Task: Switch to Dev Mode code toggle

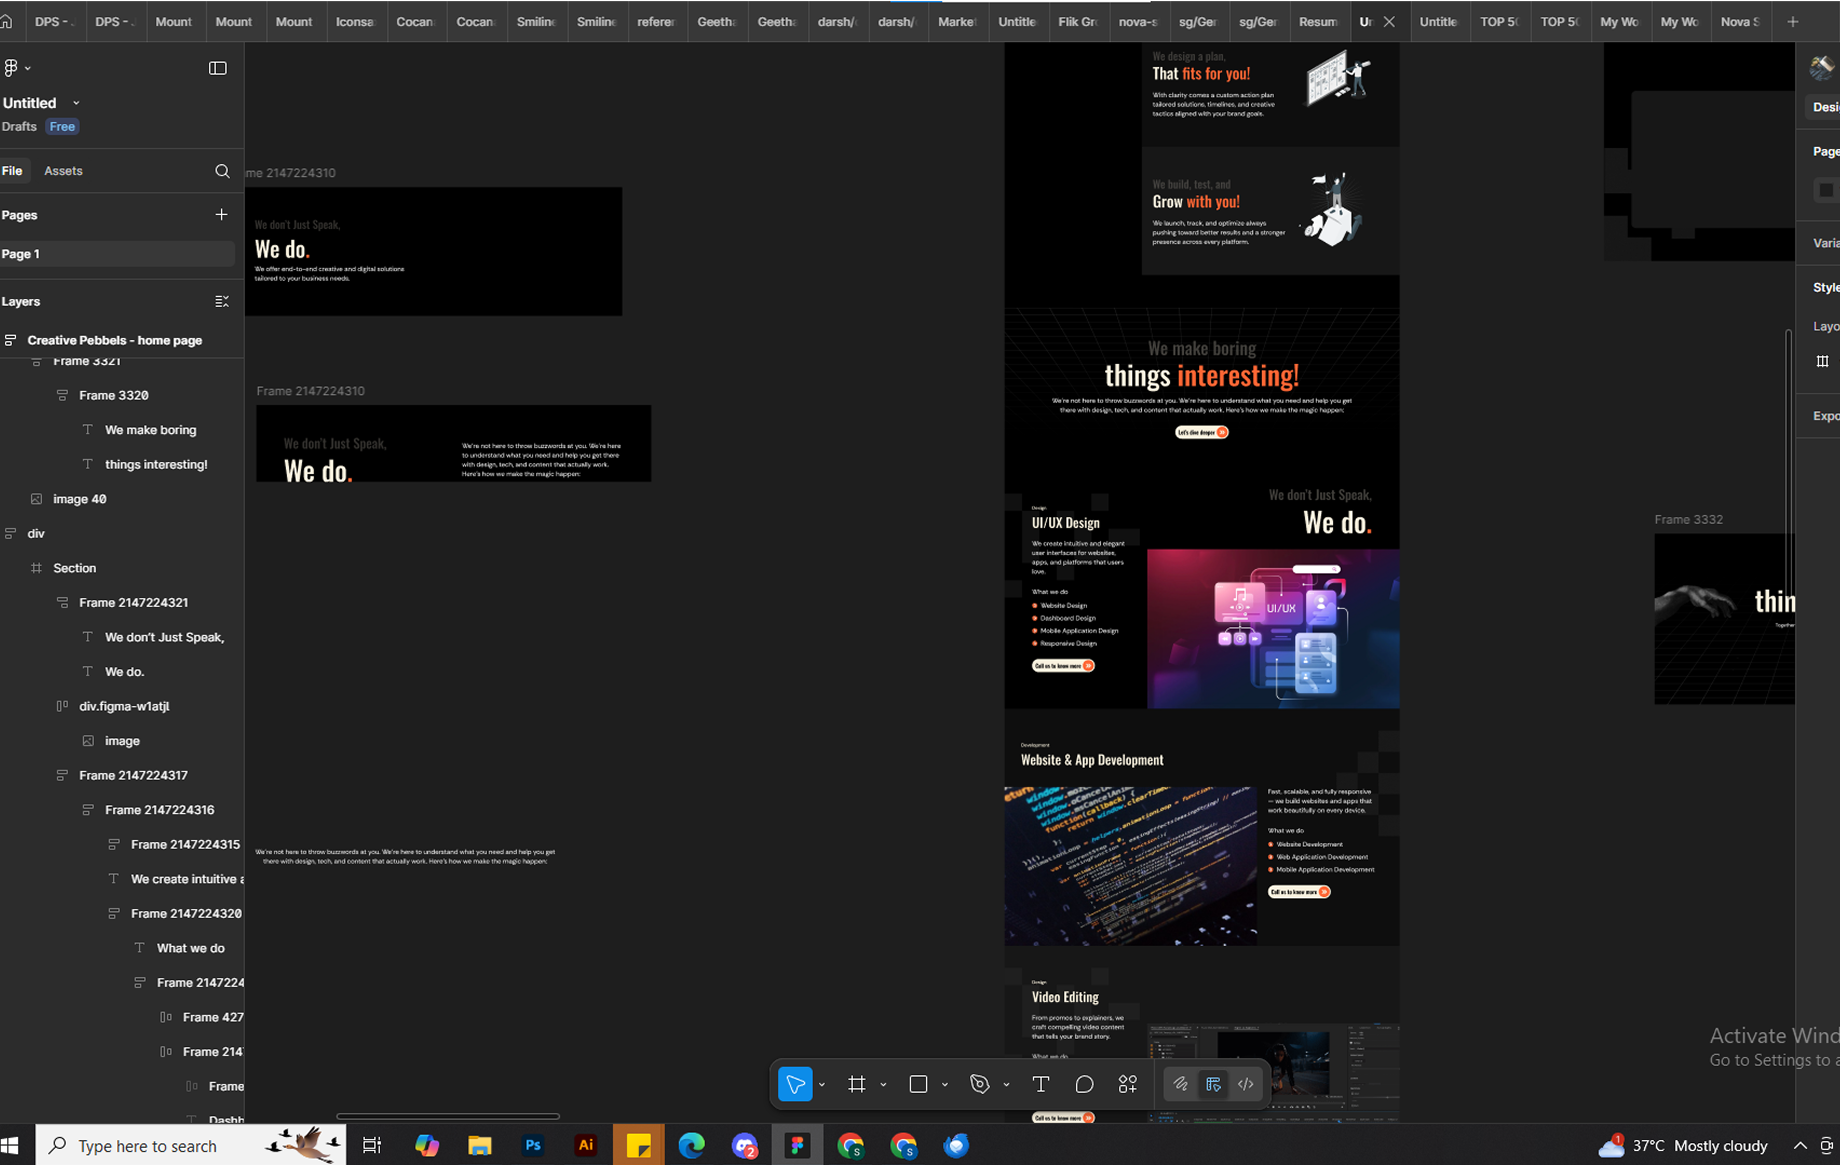Action: click(1246, 1084)
